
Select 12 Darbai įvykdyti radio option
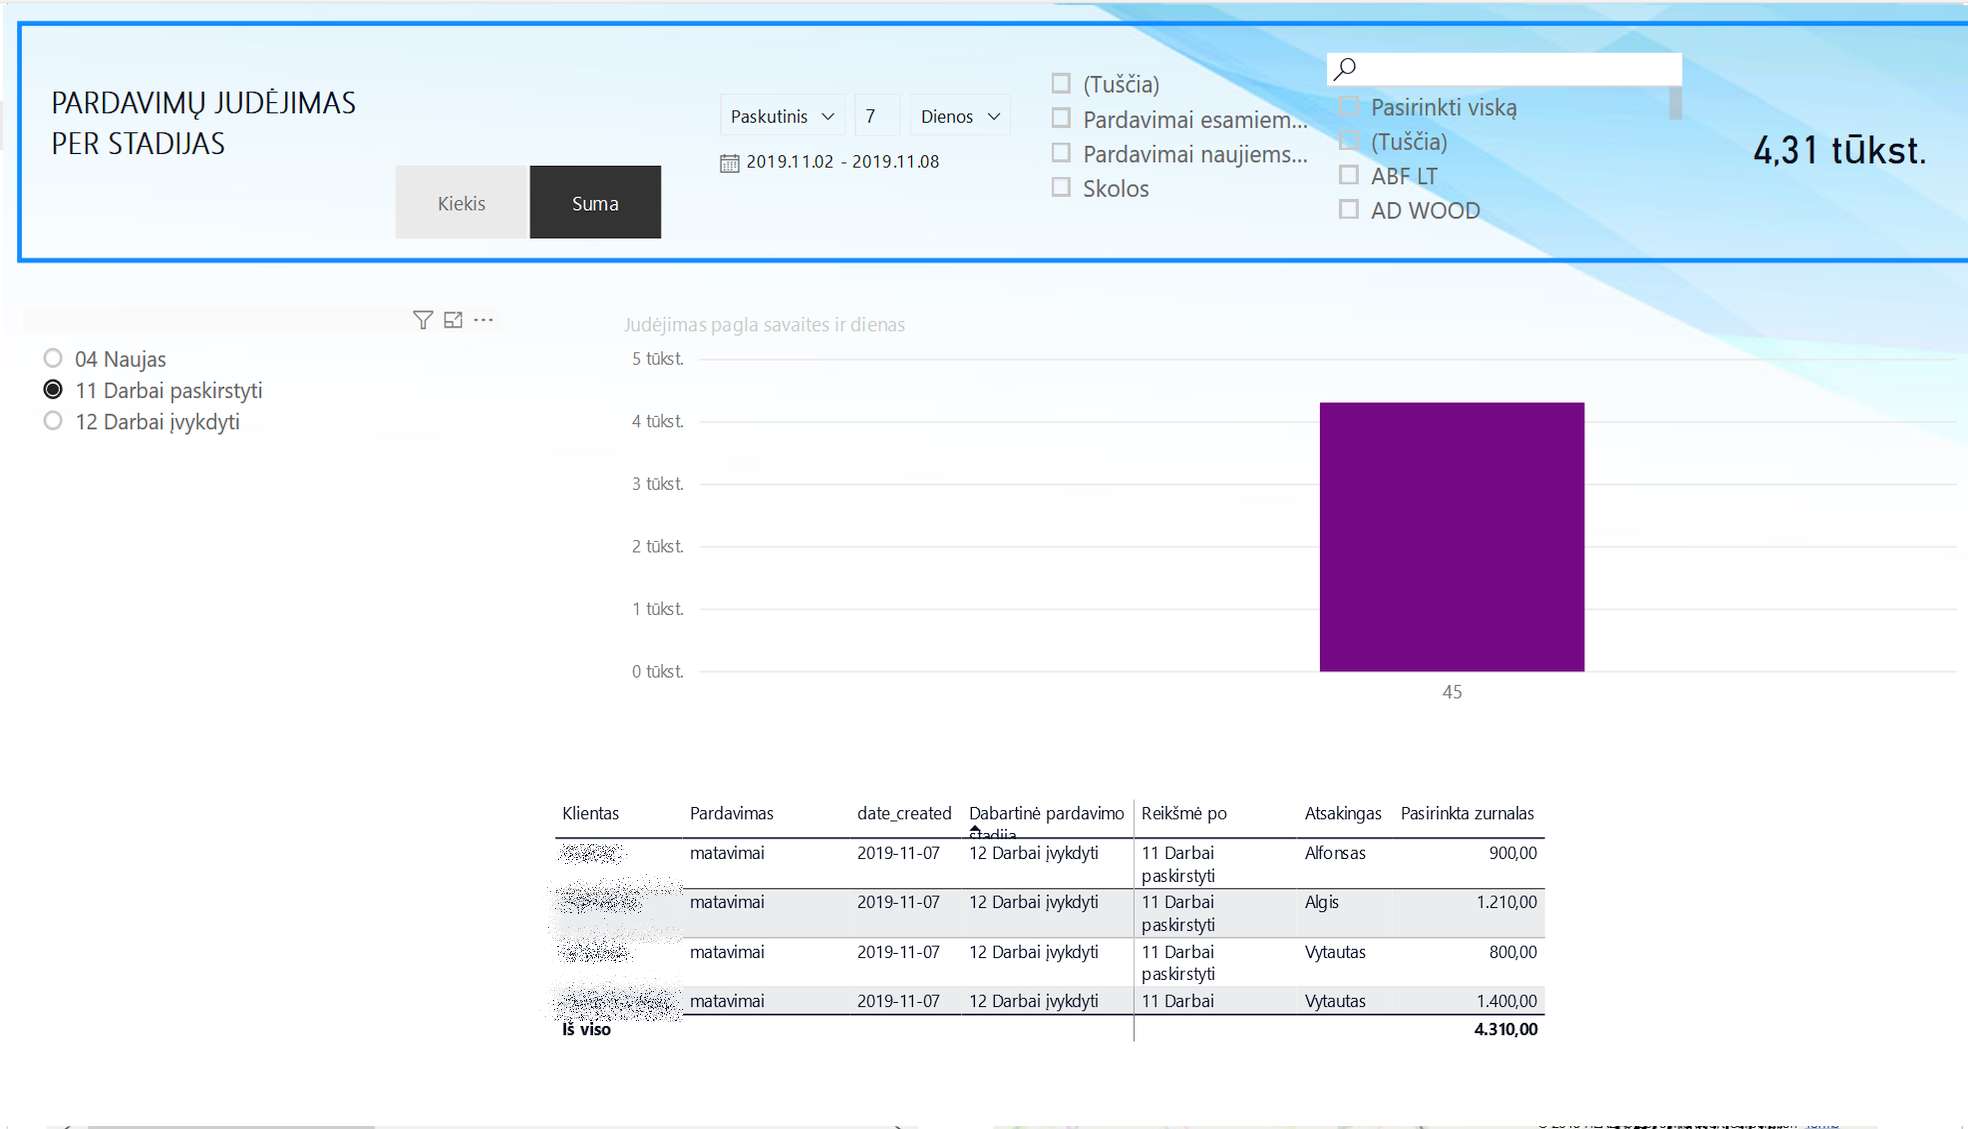tap(53, 421)
